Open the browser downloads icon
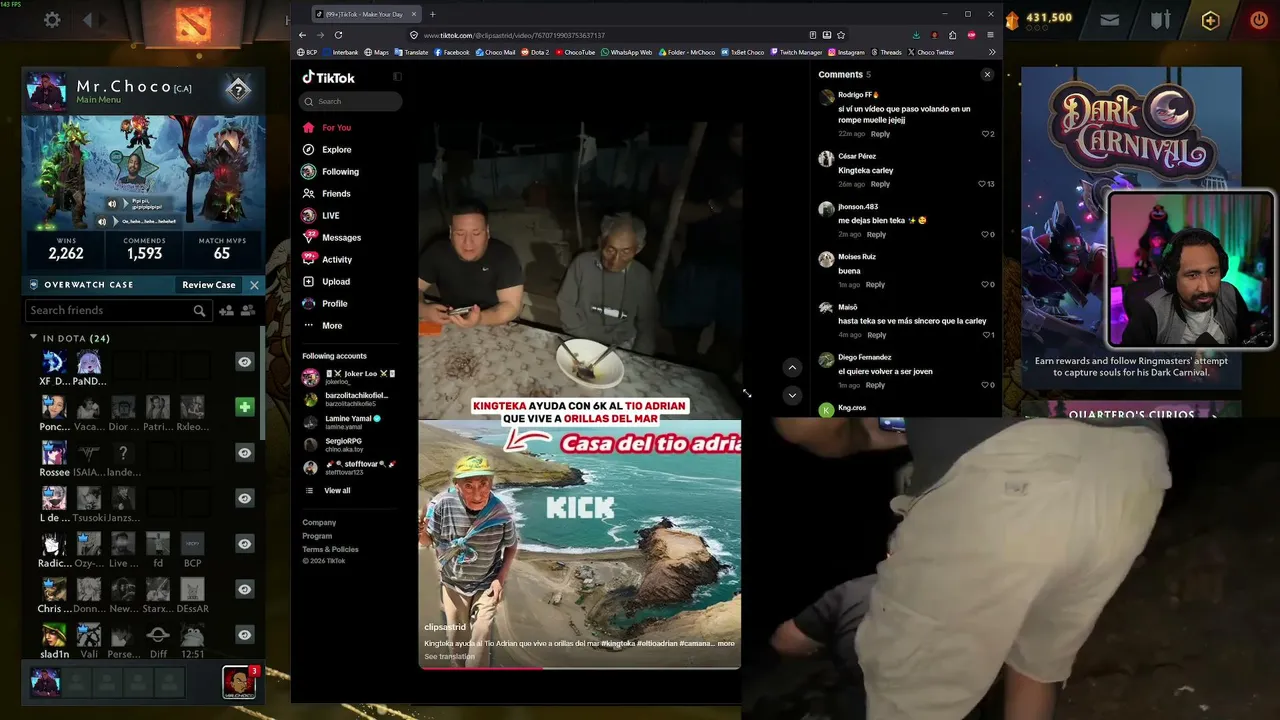The width and height of the screenshot is (1280, 720). click(x=916, y=35)
